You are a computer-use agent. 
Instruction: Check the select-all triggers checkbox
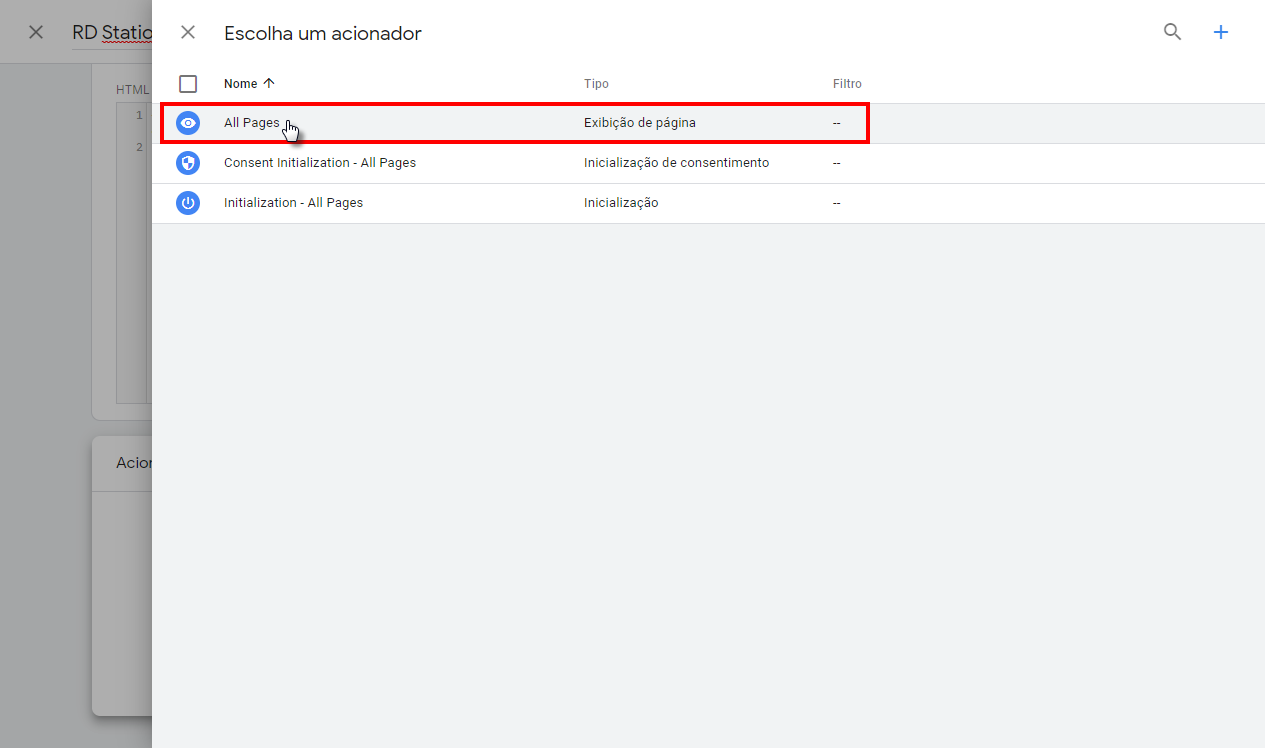(187, 83)
